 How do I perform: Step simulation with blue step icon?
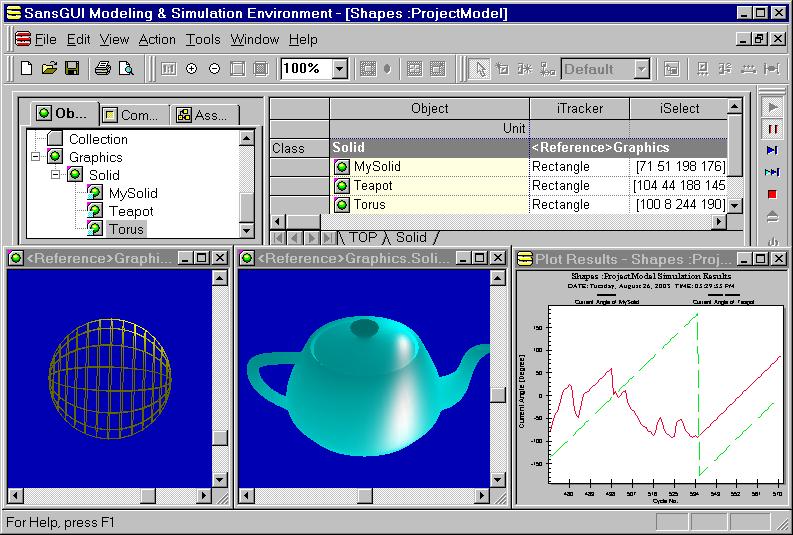pos(772,150)
